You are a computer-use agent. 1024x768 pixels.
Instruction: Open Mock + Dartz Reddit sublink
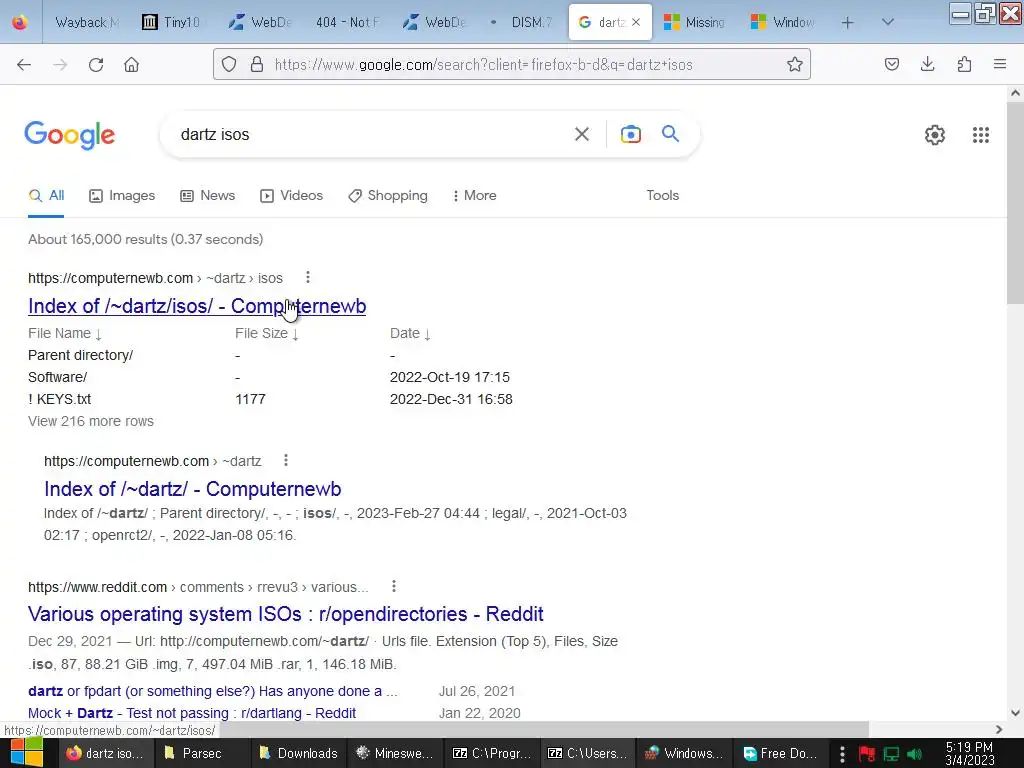tap(192, 713)
